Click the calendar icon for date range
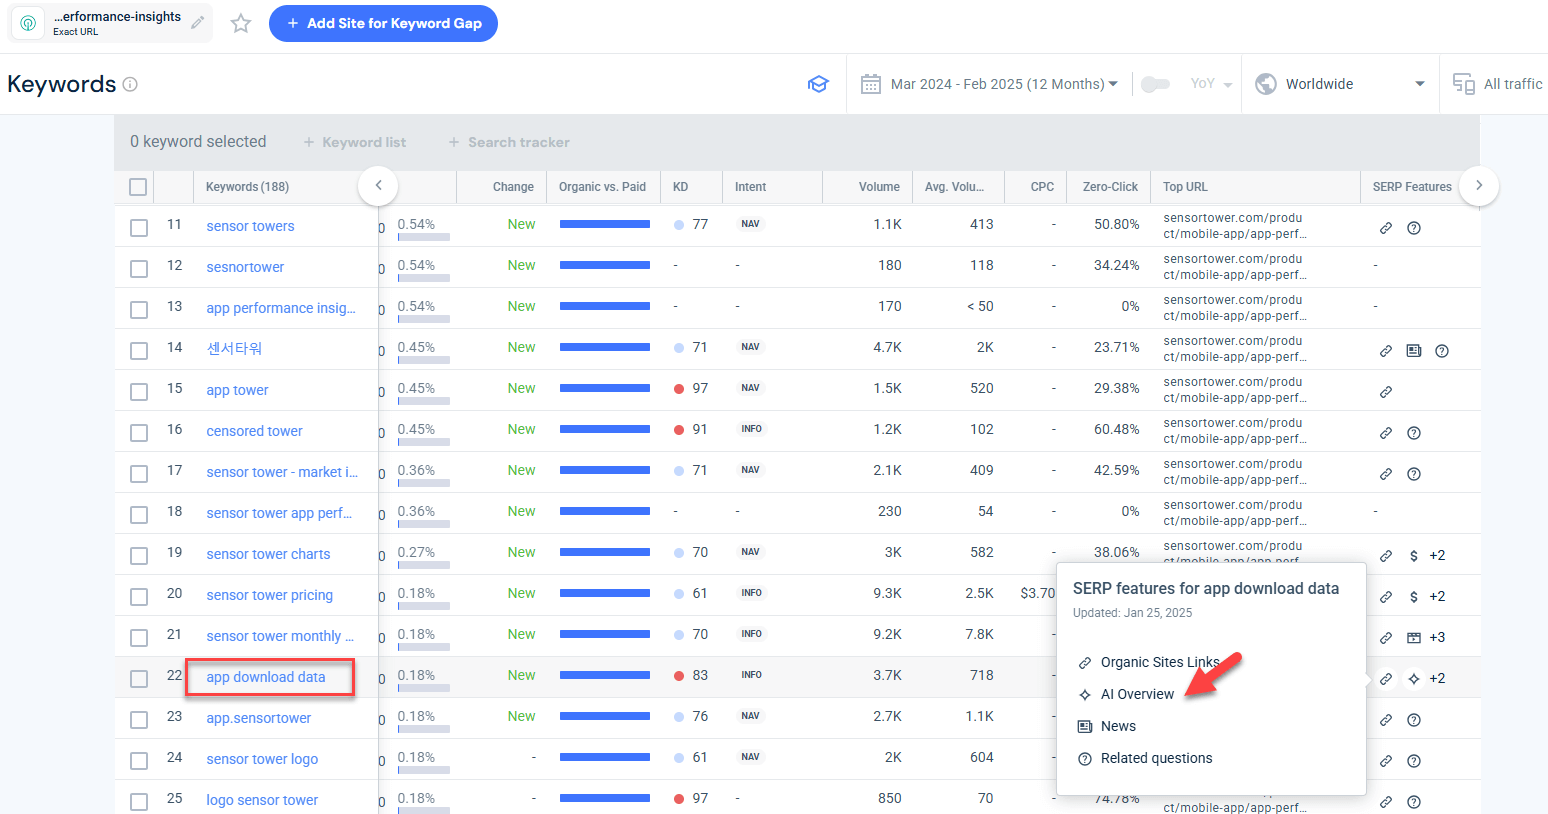This screenshot has height=814, width=1548. click(871, 84)
